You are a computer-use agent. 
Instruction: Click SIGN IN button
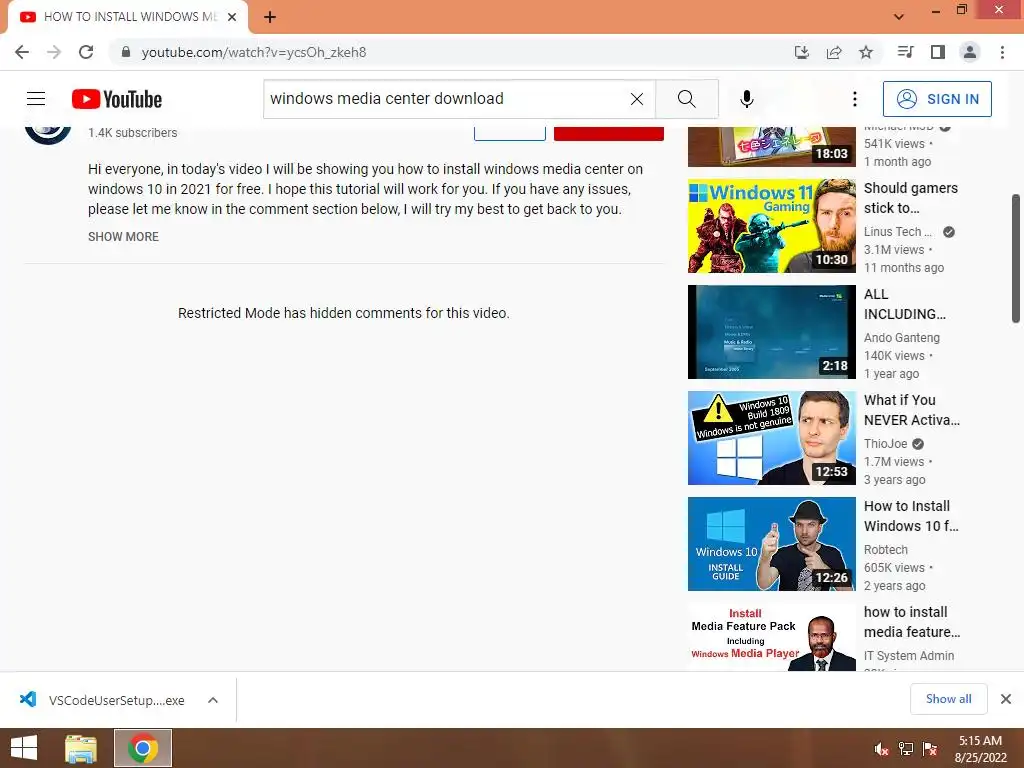point(937,99)
